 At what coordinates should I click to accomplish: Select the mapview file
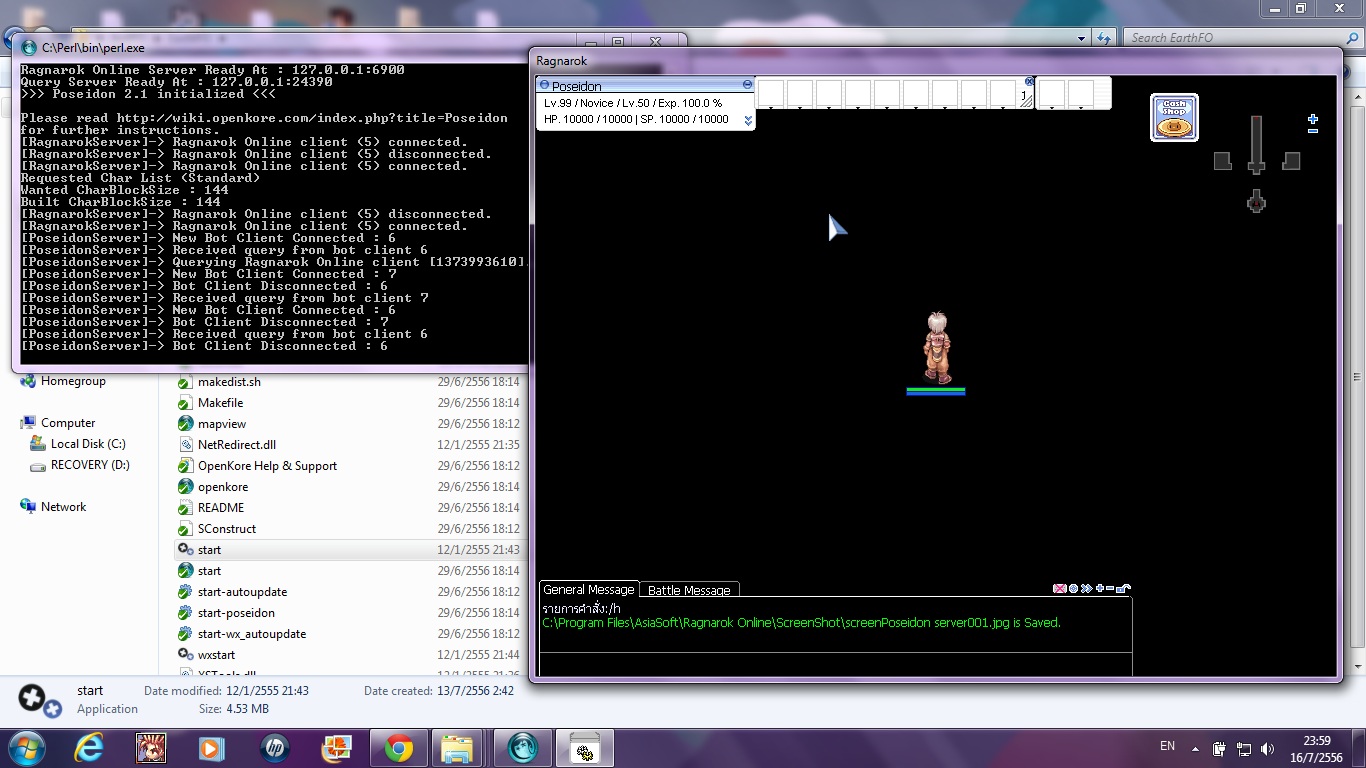(x=222, y=424)
